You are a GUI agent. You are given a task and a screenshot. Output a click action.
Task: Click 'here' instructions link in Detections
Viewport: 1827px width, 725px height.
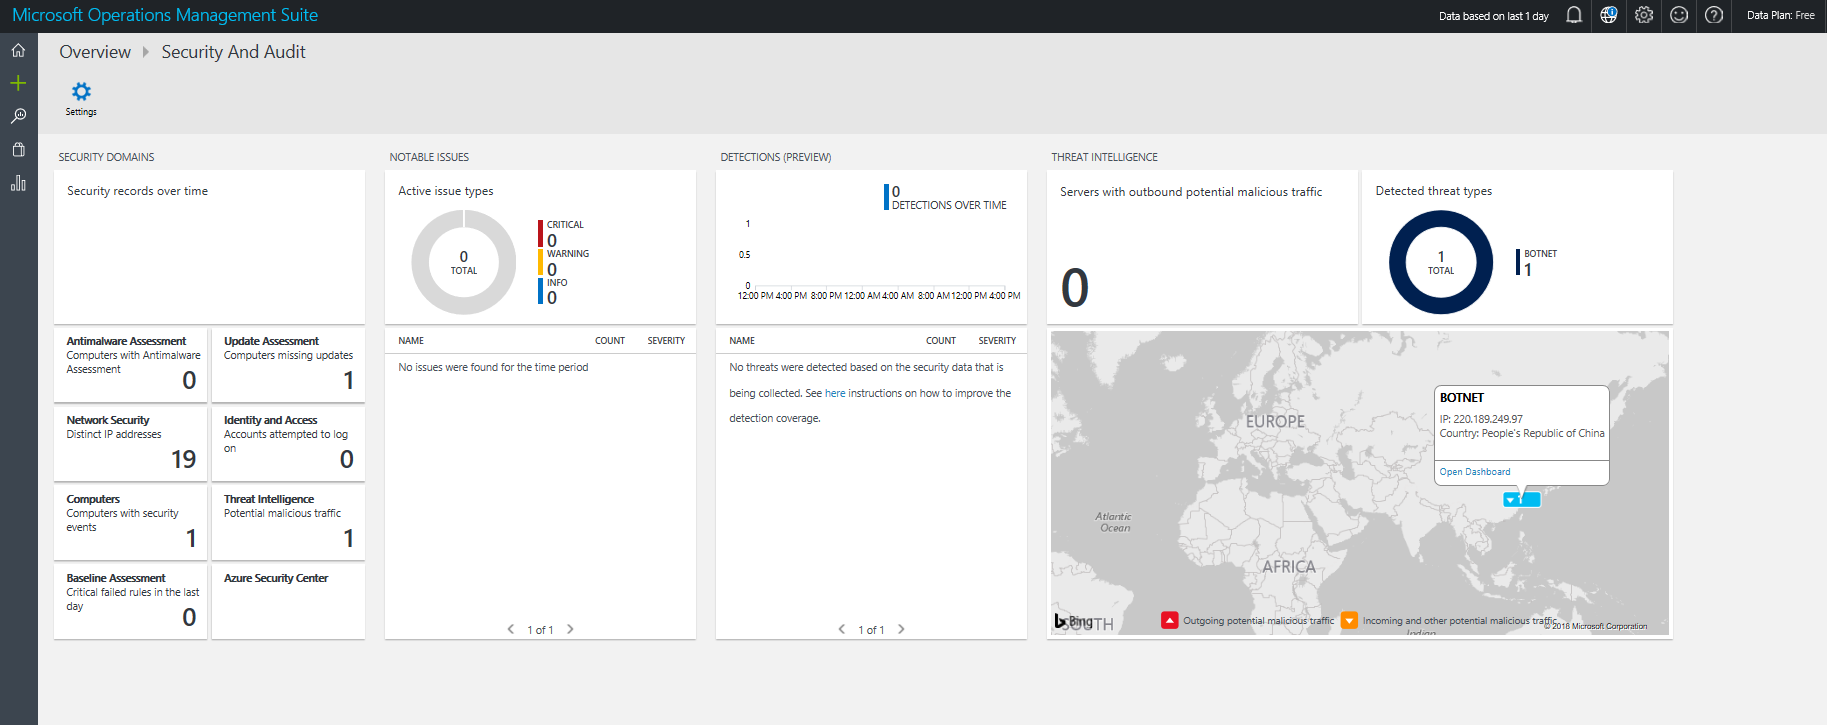point(835,393)
